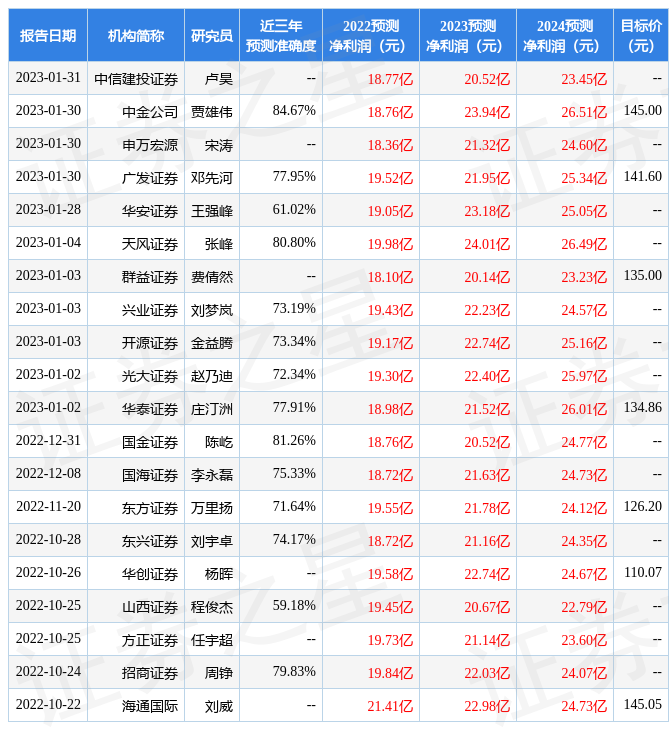Click researcher name 王强峰

pos(212,211)
